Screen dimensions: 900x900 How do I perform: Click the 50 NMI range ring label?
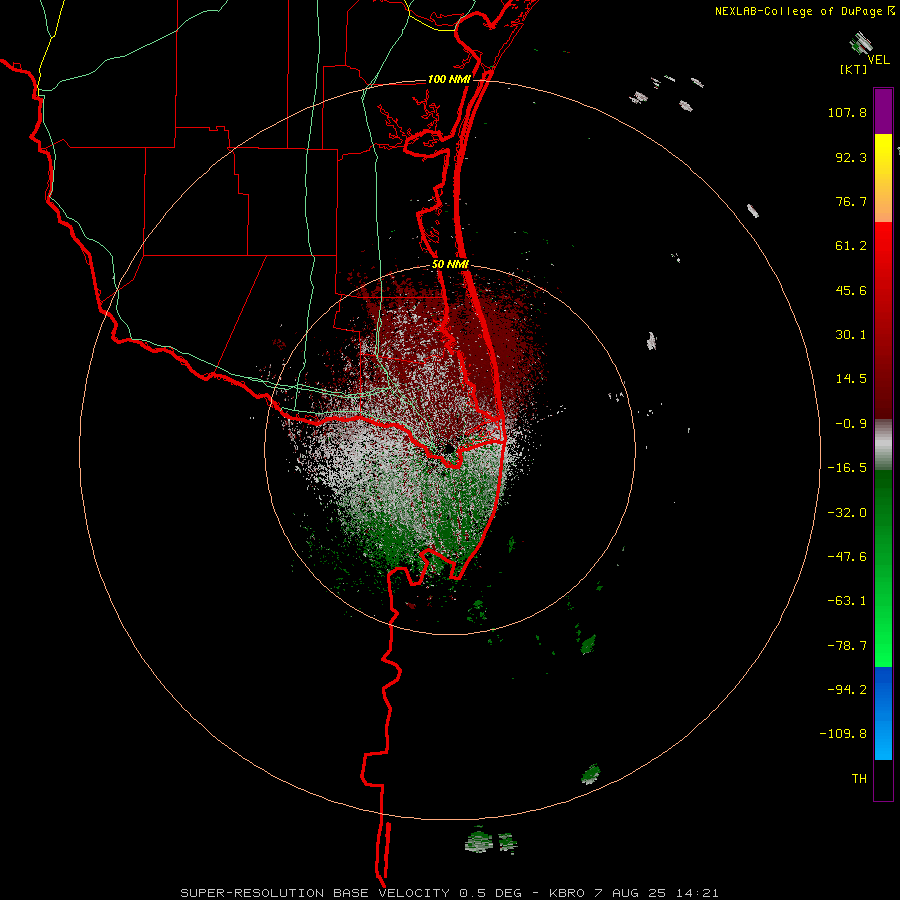(x=450, y=264)
